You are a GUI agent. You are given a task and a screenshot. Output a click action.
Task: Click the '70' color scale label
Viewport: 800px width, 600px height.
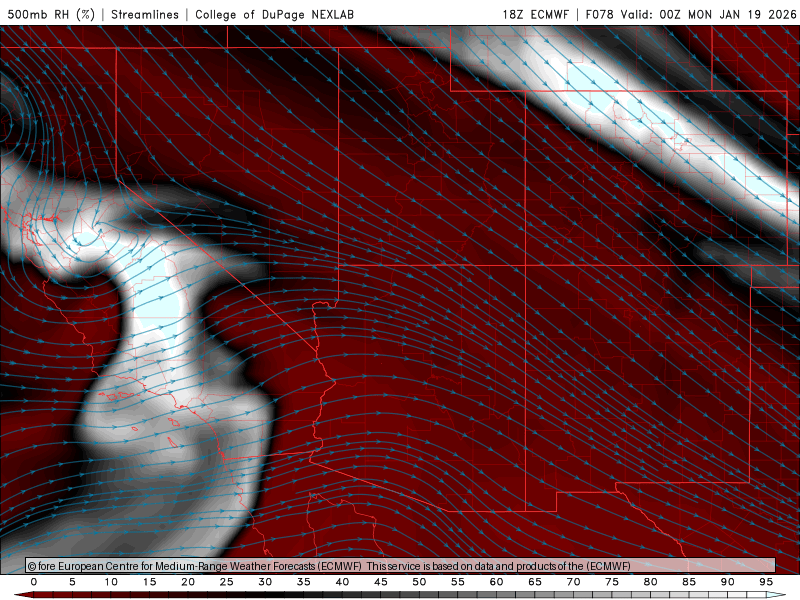pyautogui.click(x=573, y=582)
